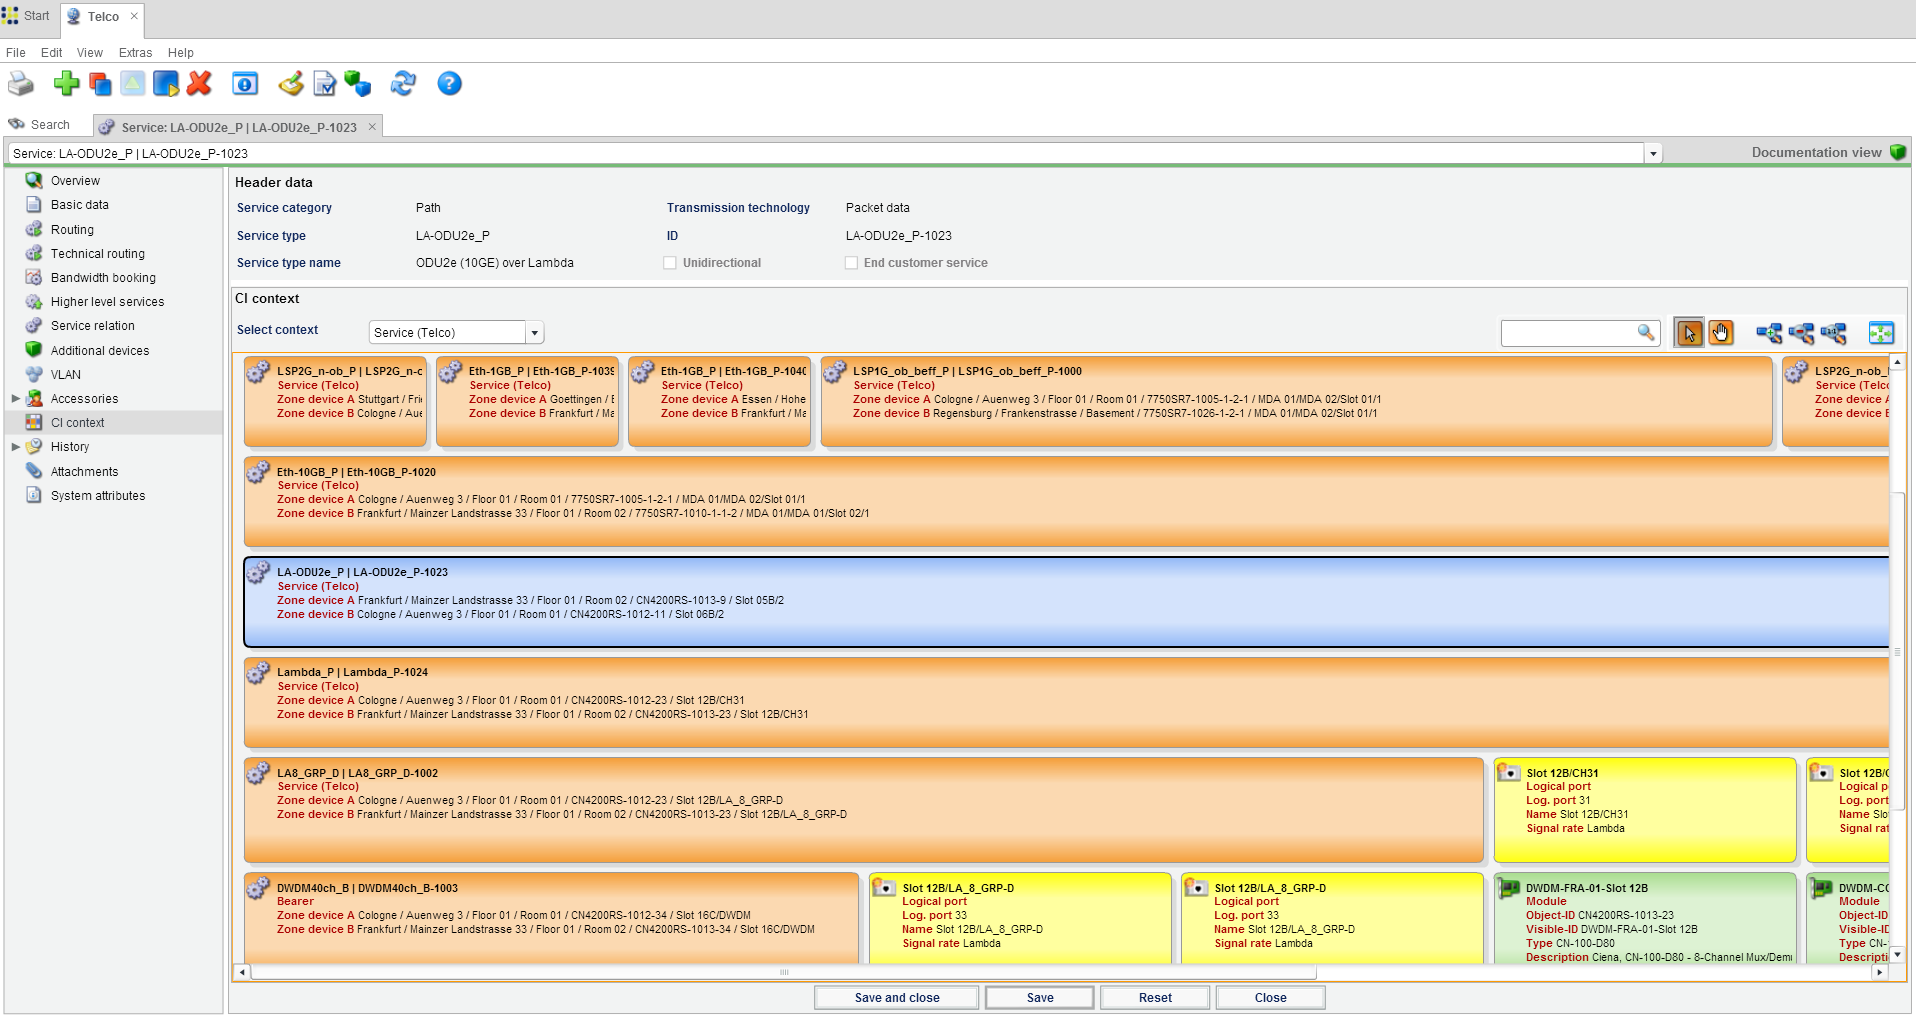The width and height of the screenshot is (1916, 1017).
Task: Click the Save and close button
Action: (895, 997)
